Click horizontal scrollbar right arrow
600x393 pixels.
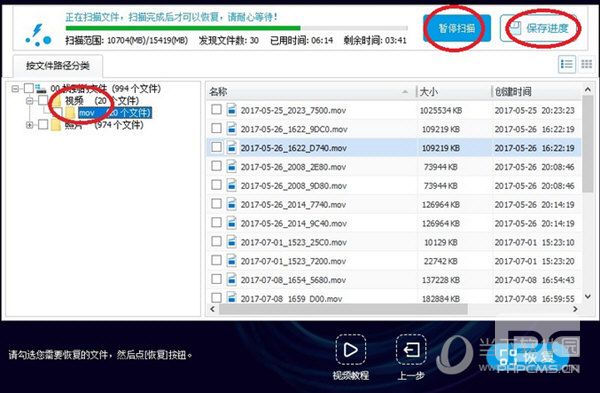coord(575,309)
